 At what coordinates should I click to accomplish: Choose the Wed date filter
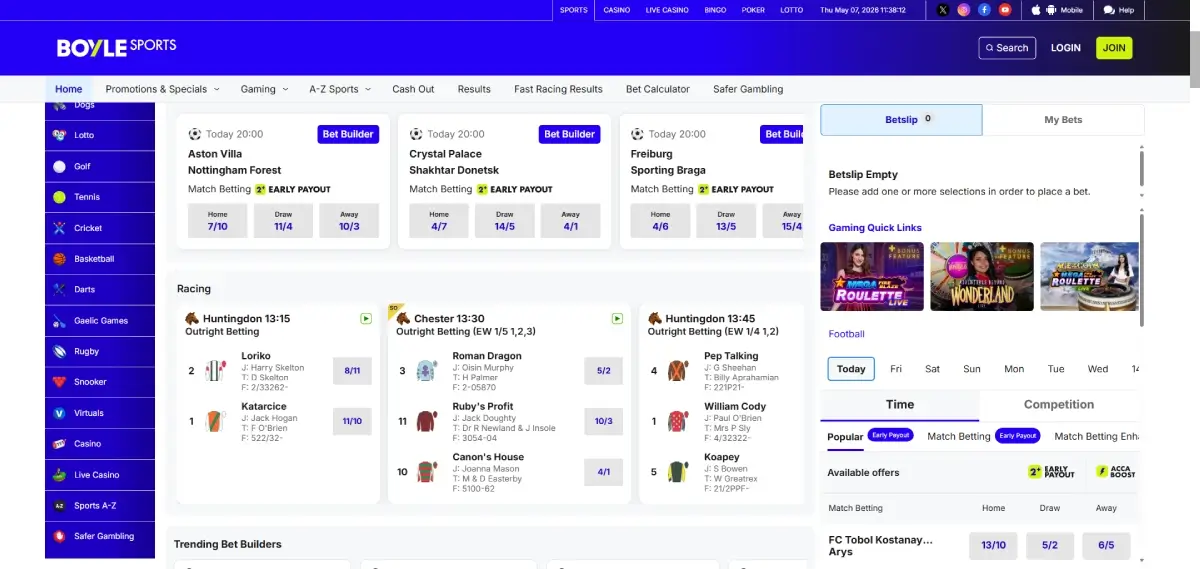(x=1098, y=369)
